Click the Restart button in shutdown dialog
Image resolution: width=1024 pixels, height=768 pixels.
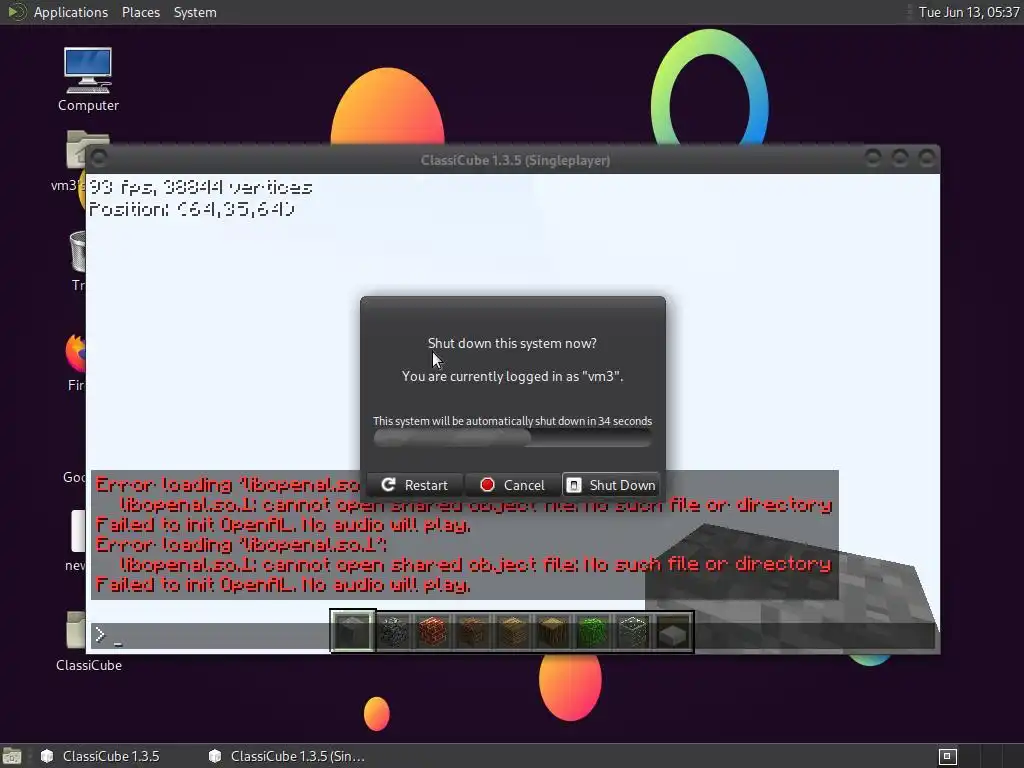(415, 485)
